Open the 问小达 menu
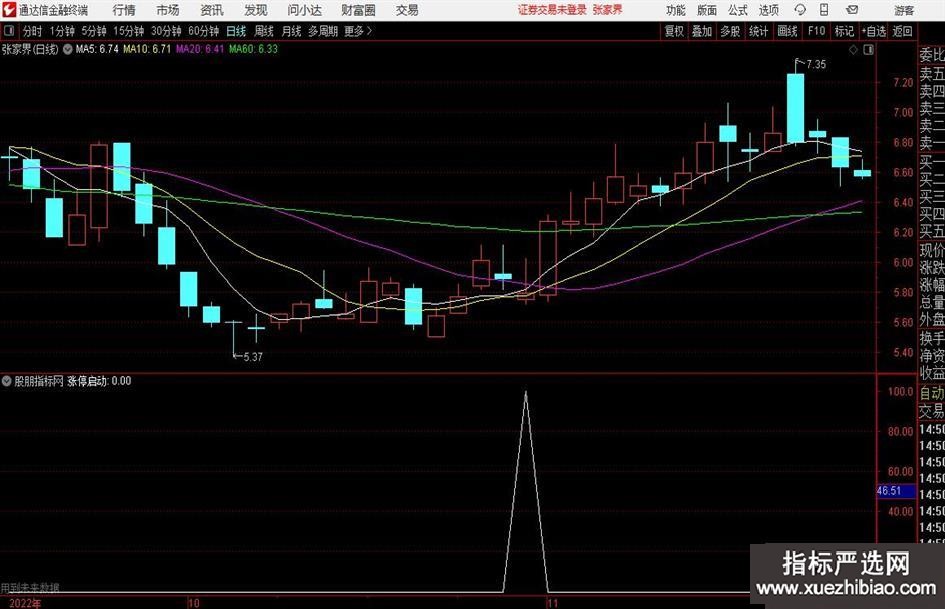 [304, 10]
